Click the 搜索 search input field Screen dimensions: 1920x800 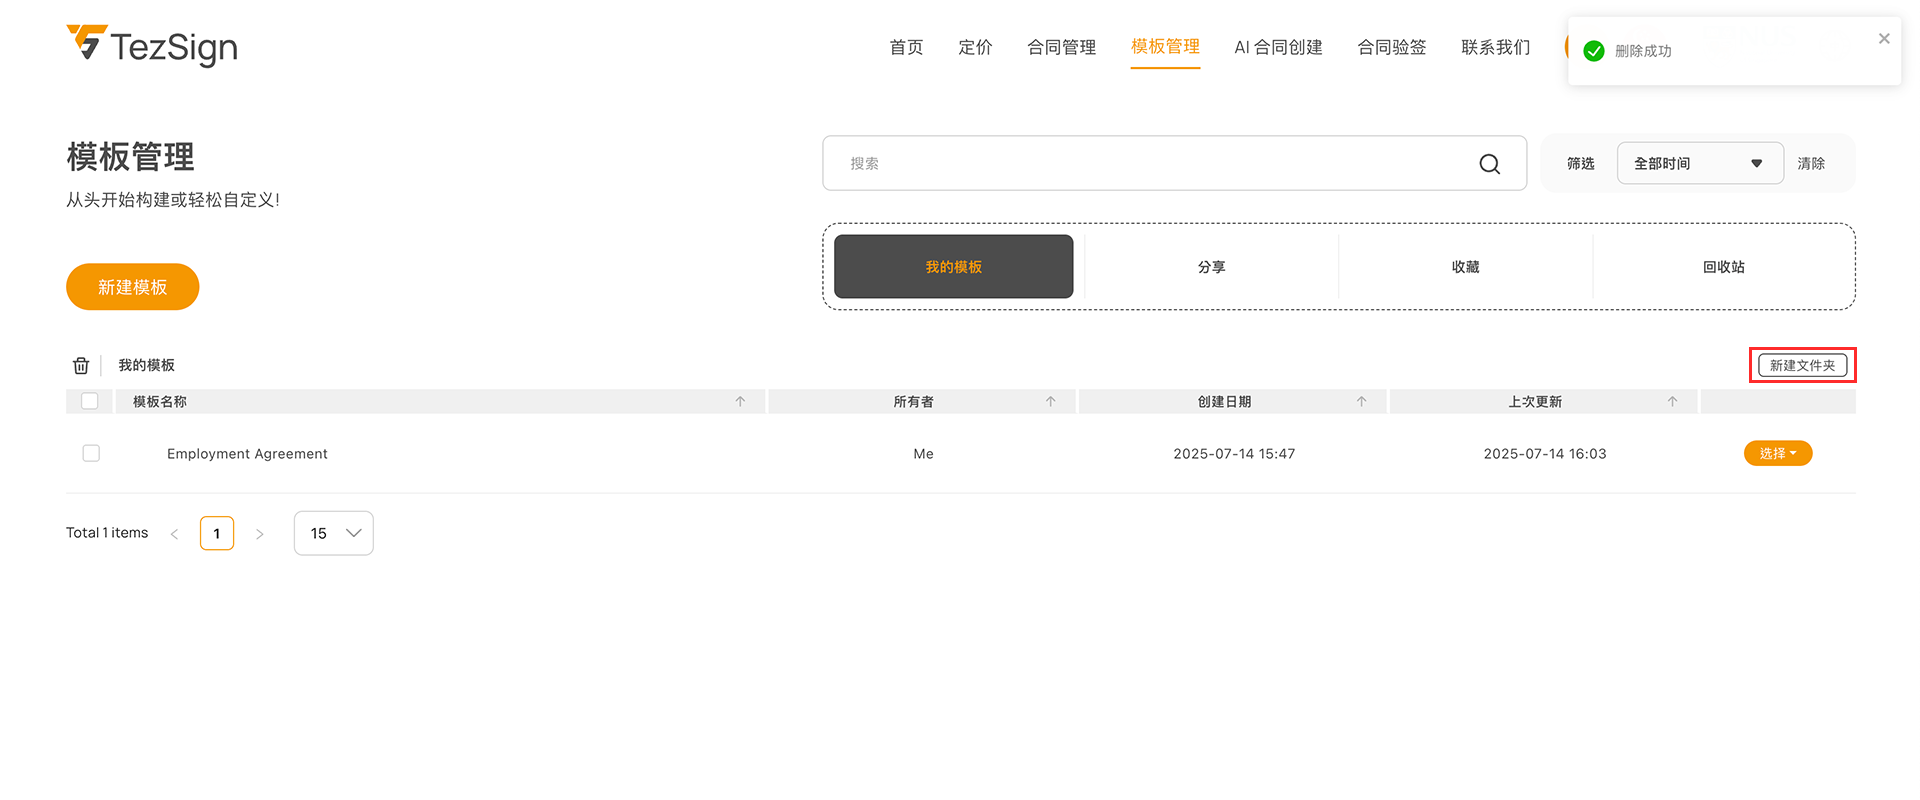pyautogui.click(x=1150, y=164)
